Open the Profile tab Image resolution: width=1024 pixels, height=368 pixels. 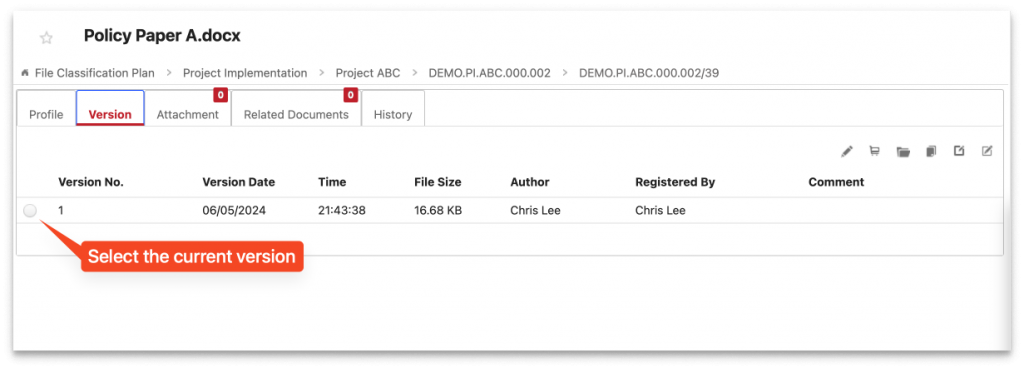(46, 114)
